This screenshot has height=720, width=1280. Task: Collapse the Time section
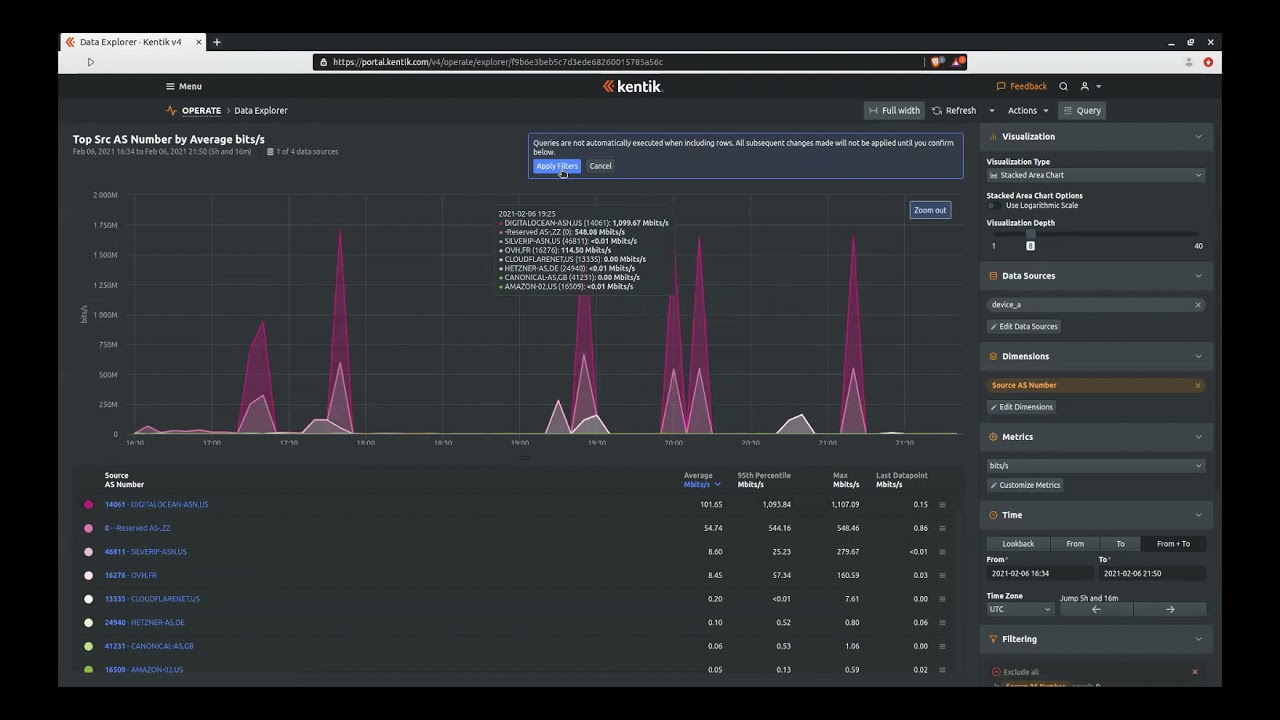(x=1198, y=515)
